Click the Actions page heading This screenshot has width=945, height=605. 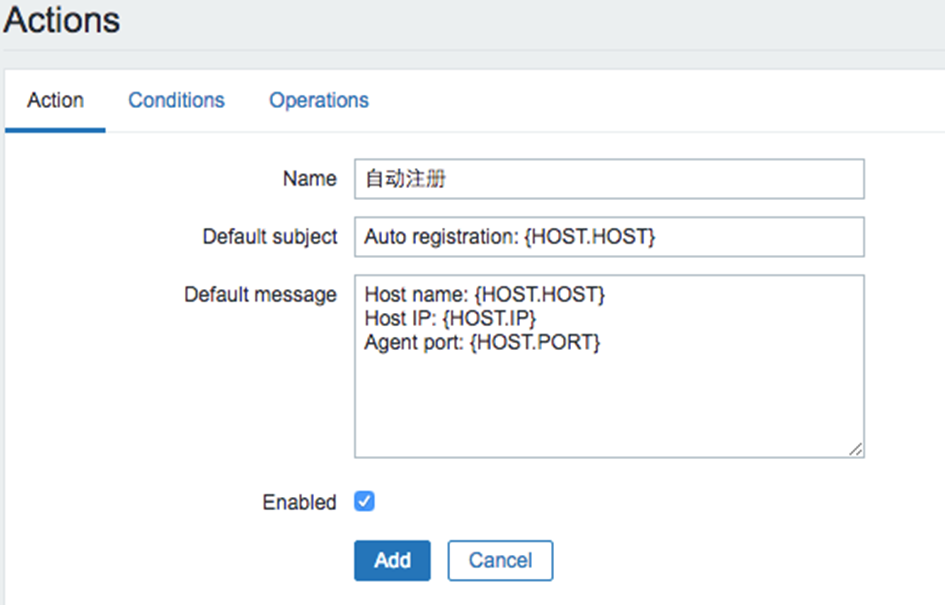[62, 20]
